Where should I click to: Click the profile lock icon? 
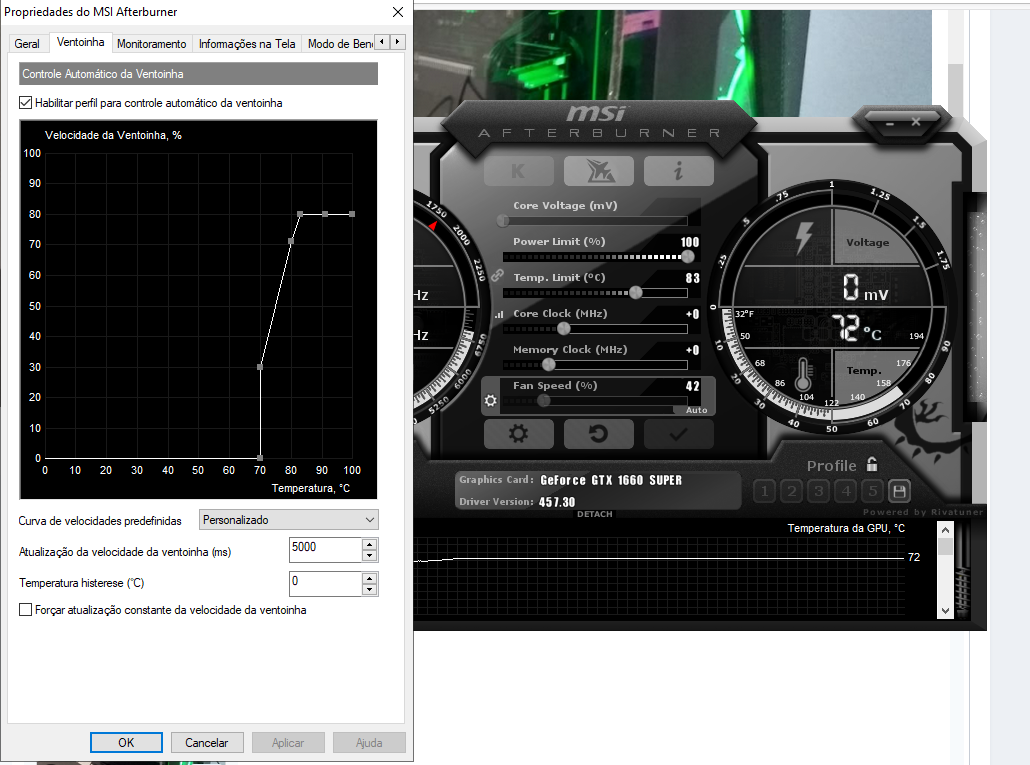click(872, 464)
